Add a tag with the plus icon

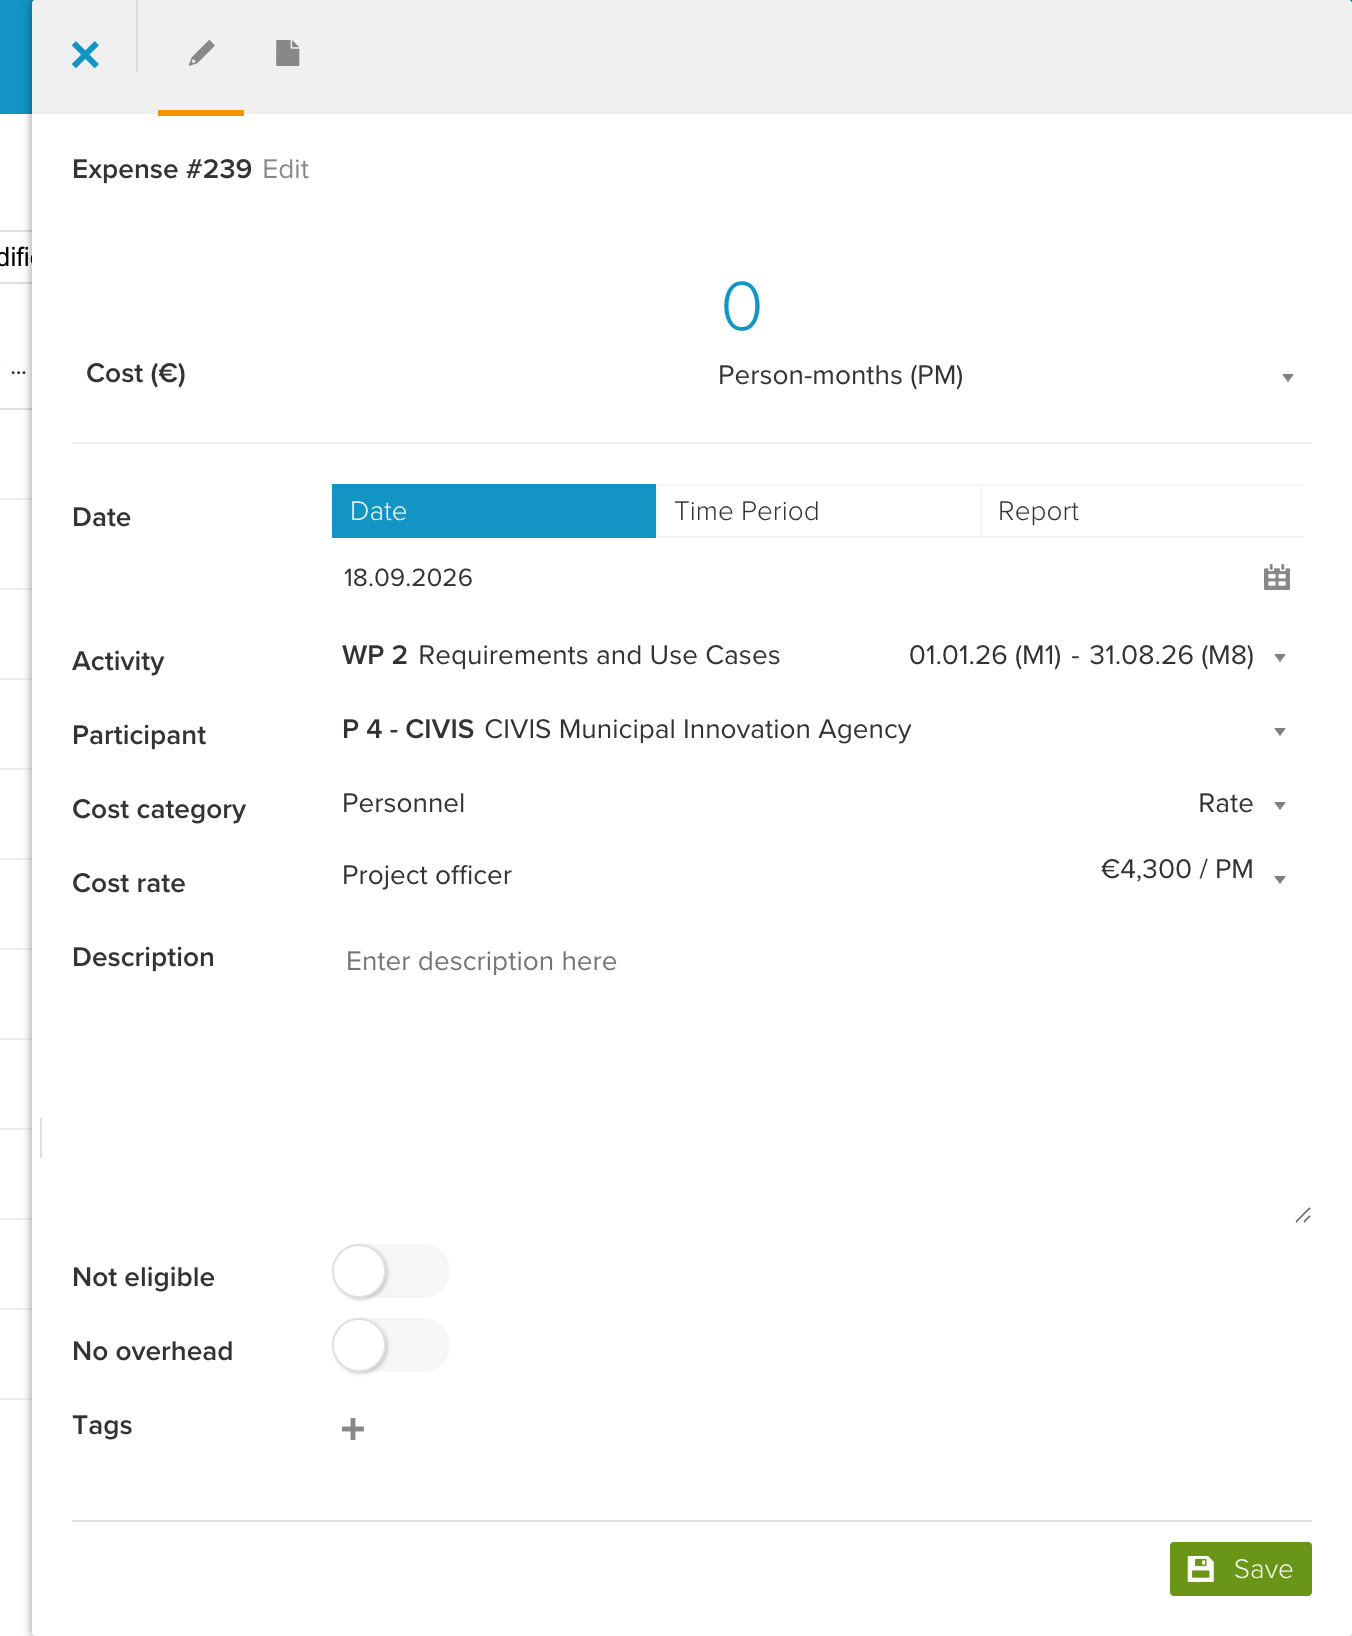point(353,1429)
